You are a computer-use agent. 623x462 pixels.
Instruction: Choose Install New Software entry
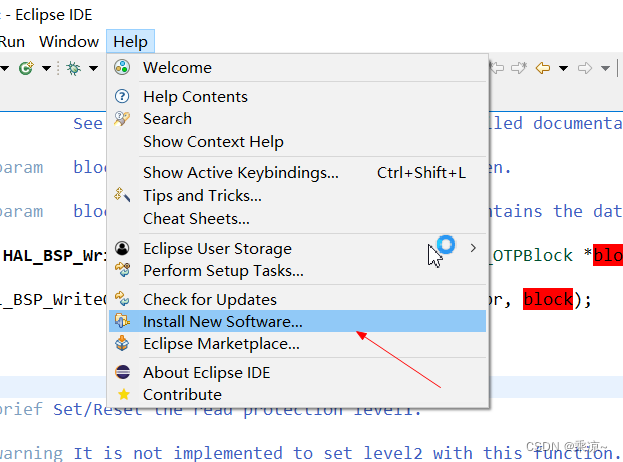point(297,321)
